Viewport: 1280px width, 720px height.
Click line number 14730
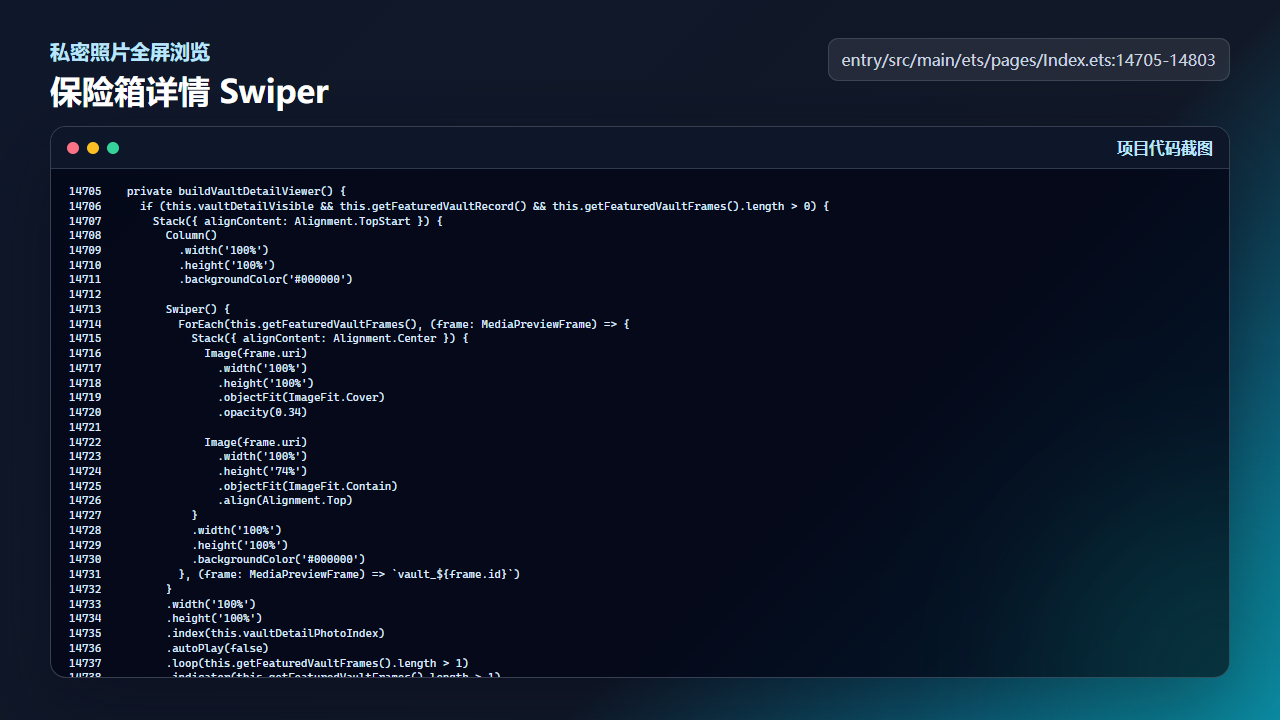[x=85, y=559]
